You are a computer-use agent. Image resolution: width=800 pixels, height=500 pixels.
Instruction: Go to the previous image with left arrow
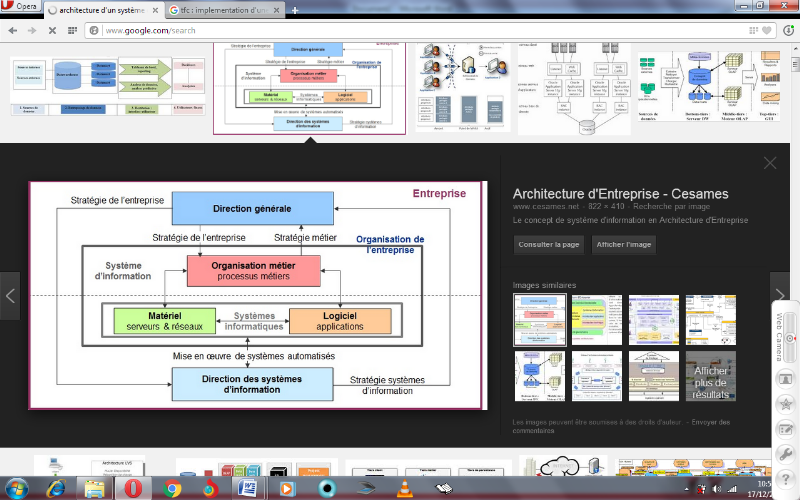(10, 296)
